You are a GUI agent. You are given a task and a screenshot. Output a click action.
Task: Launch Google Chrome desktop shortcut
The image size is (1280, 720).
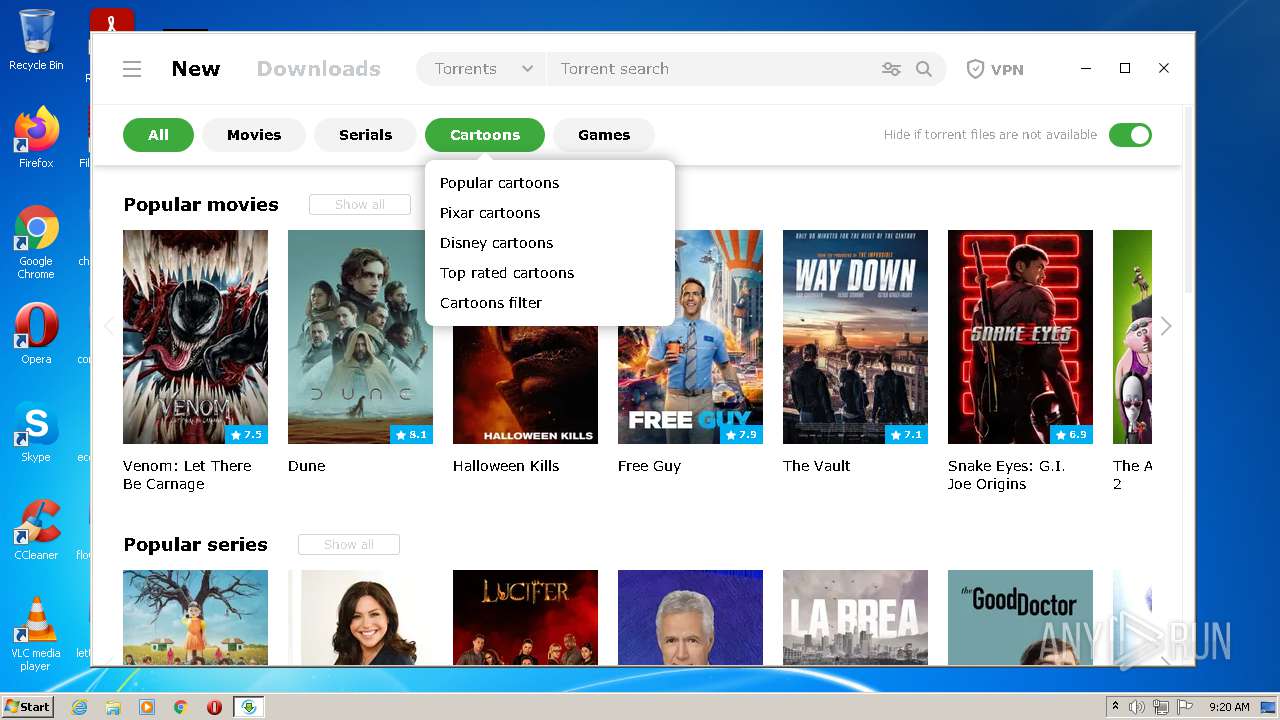36,243
